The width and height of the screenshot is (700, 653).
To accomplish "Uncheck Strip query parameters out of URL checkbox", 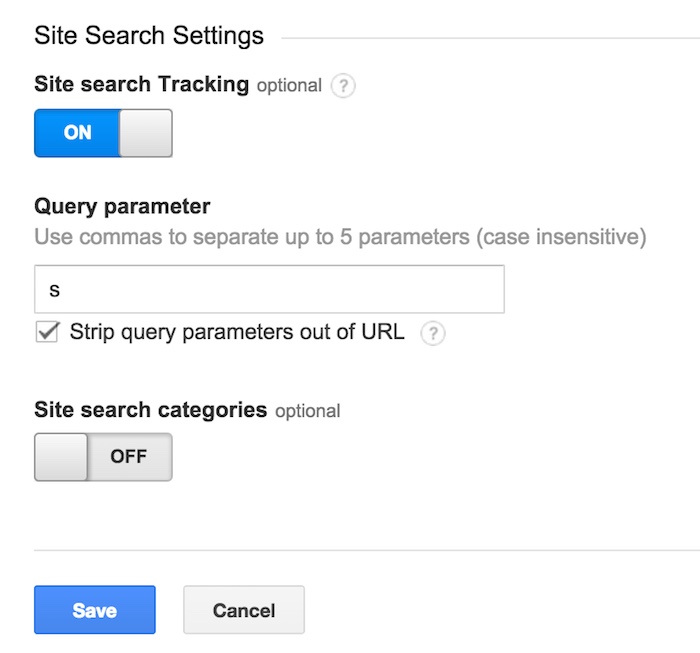I will point(47,332).
